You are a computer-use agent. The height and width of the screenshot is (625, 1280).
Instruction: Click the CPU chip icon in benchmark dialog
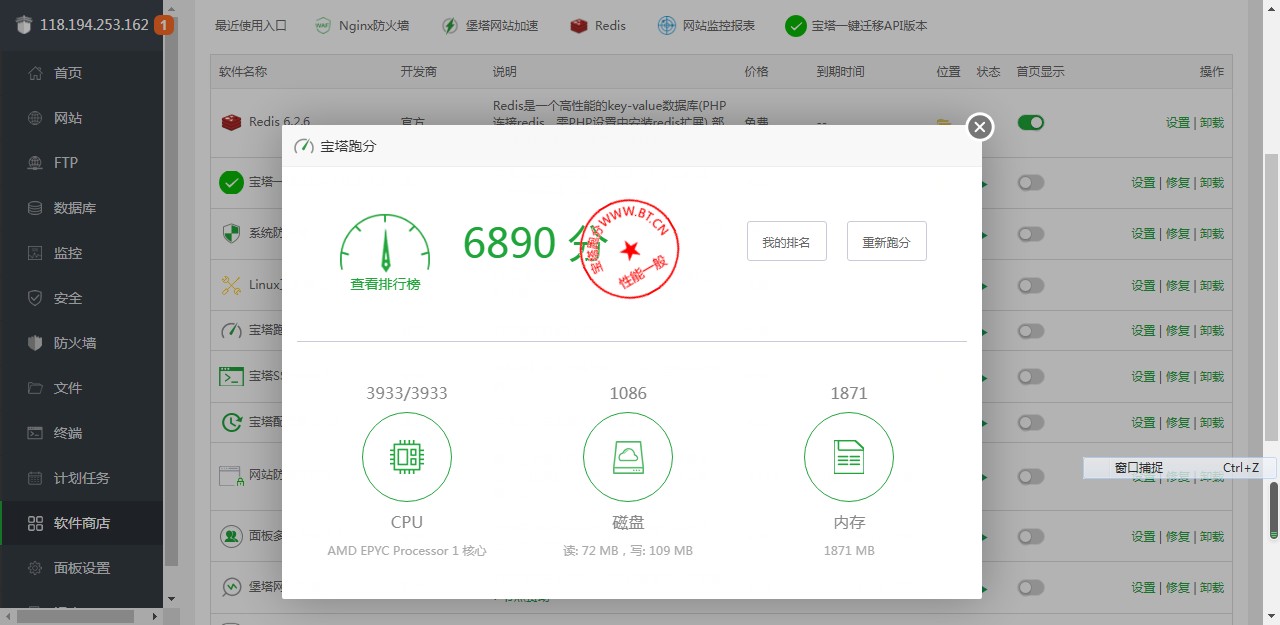point(407,457)
